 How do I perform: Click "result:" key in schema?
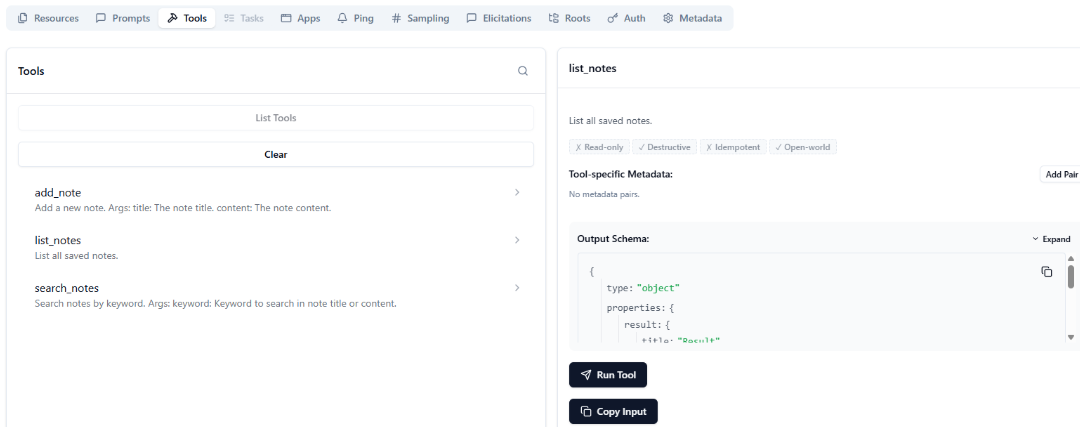click(641, 324)
